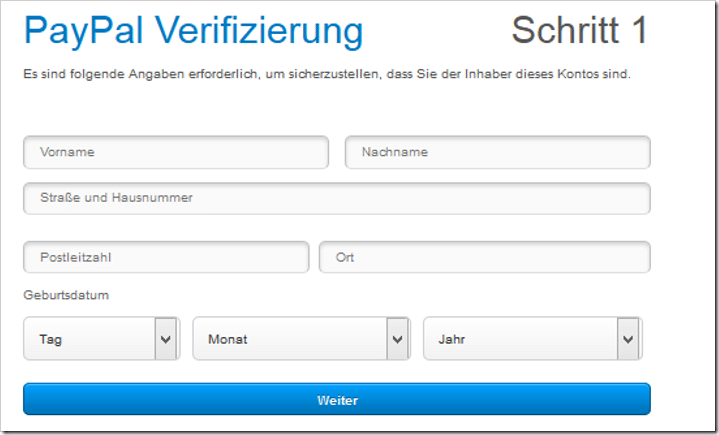The height and width of the screenshot is (435, 719).
Task: Open the Monat birth date dropdown
Action: point(301,339)
